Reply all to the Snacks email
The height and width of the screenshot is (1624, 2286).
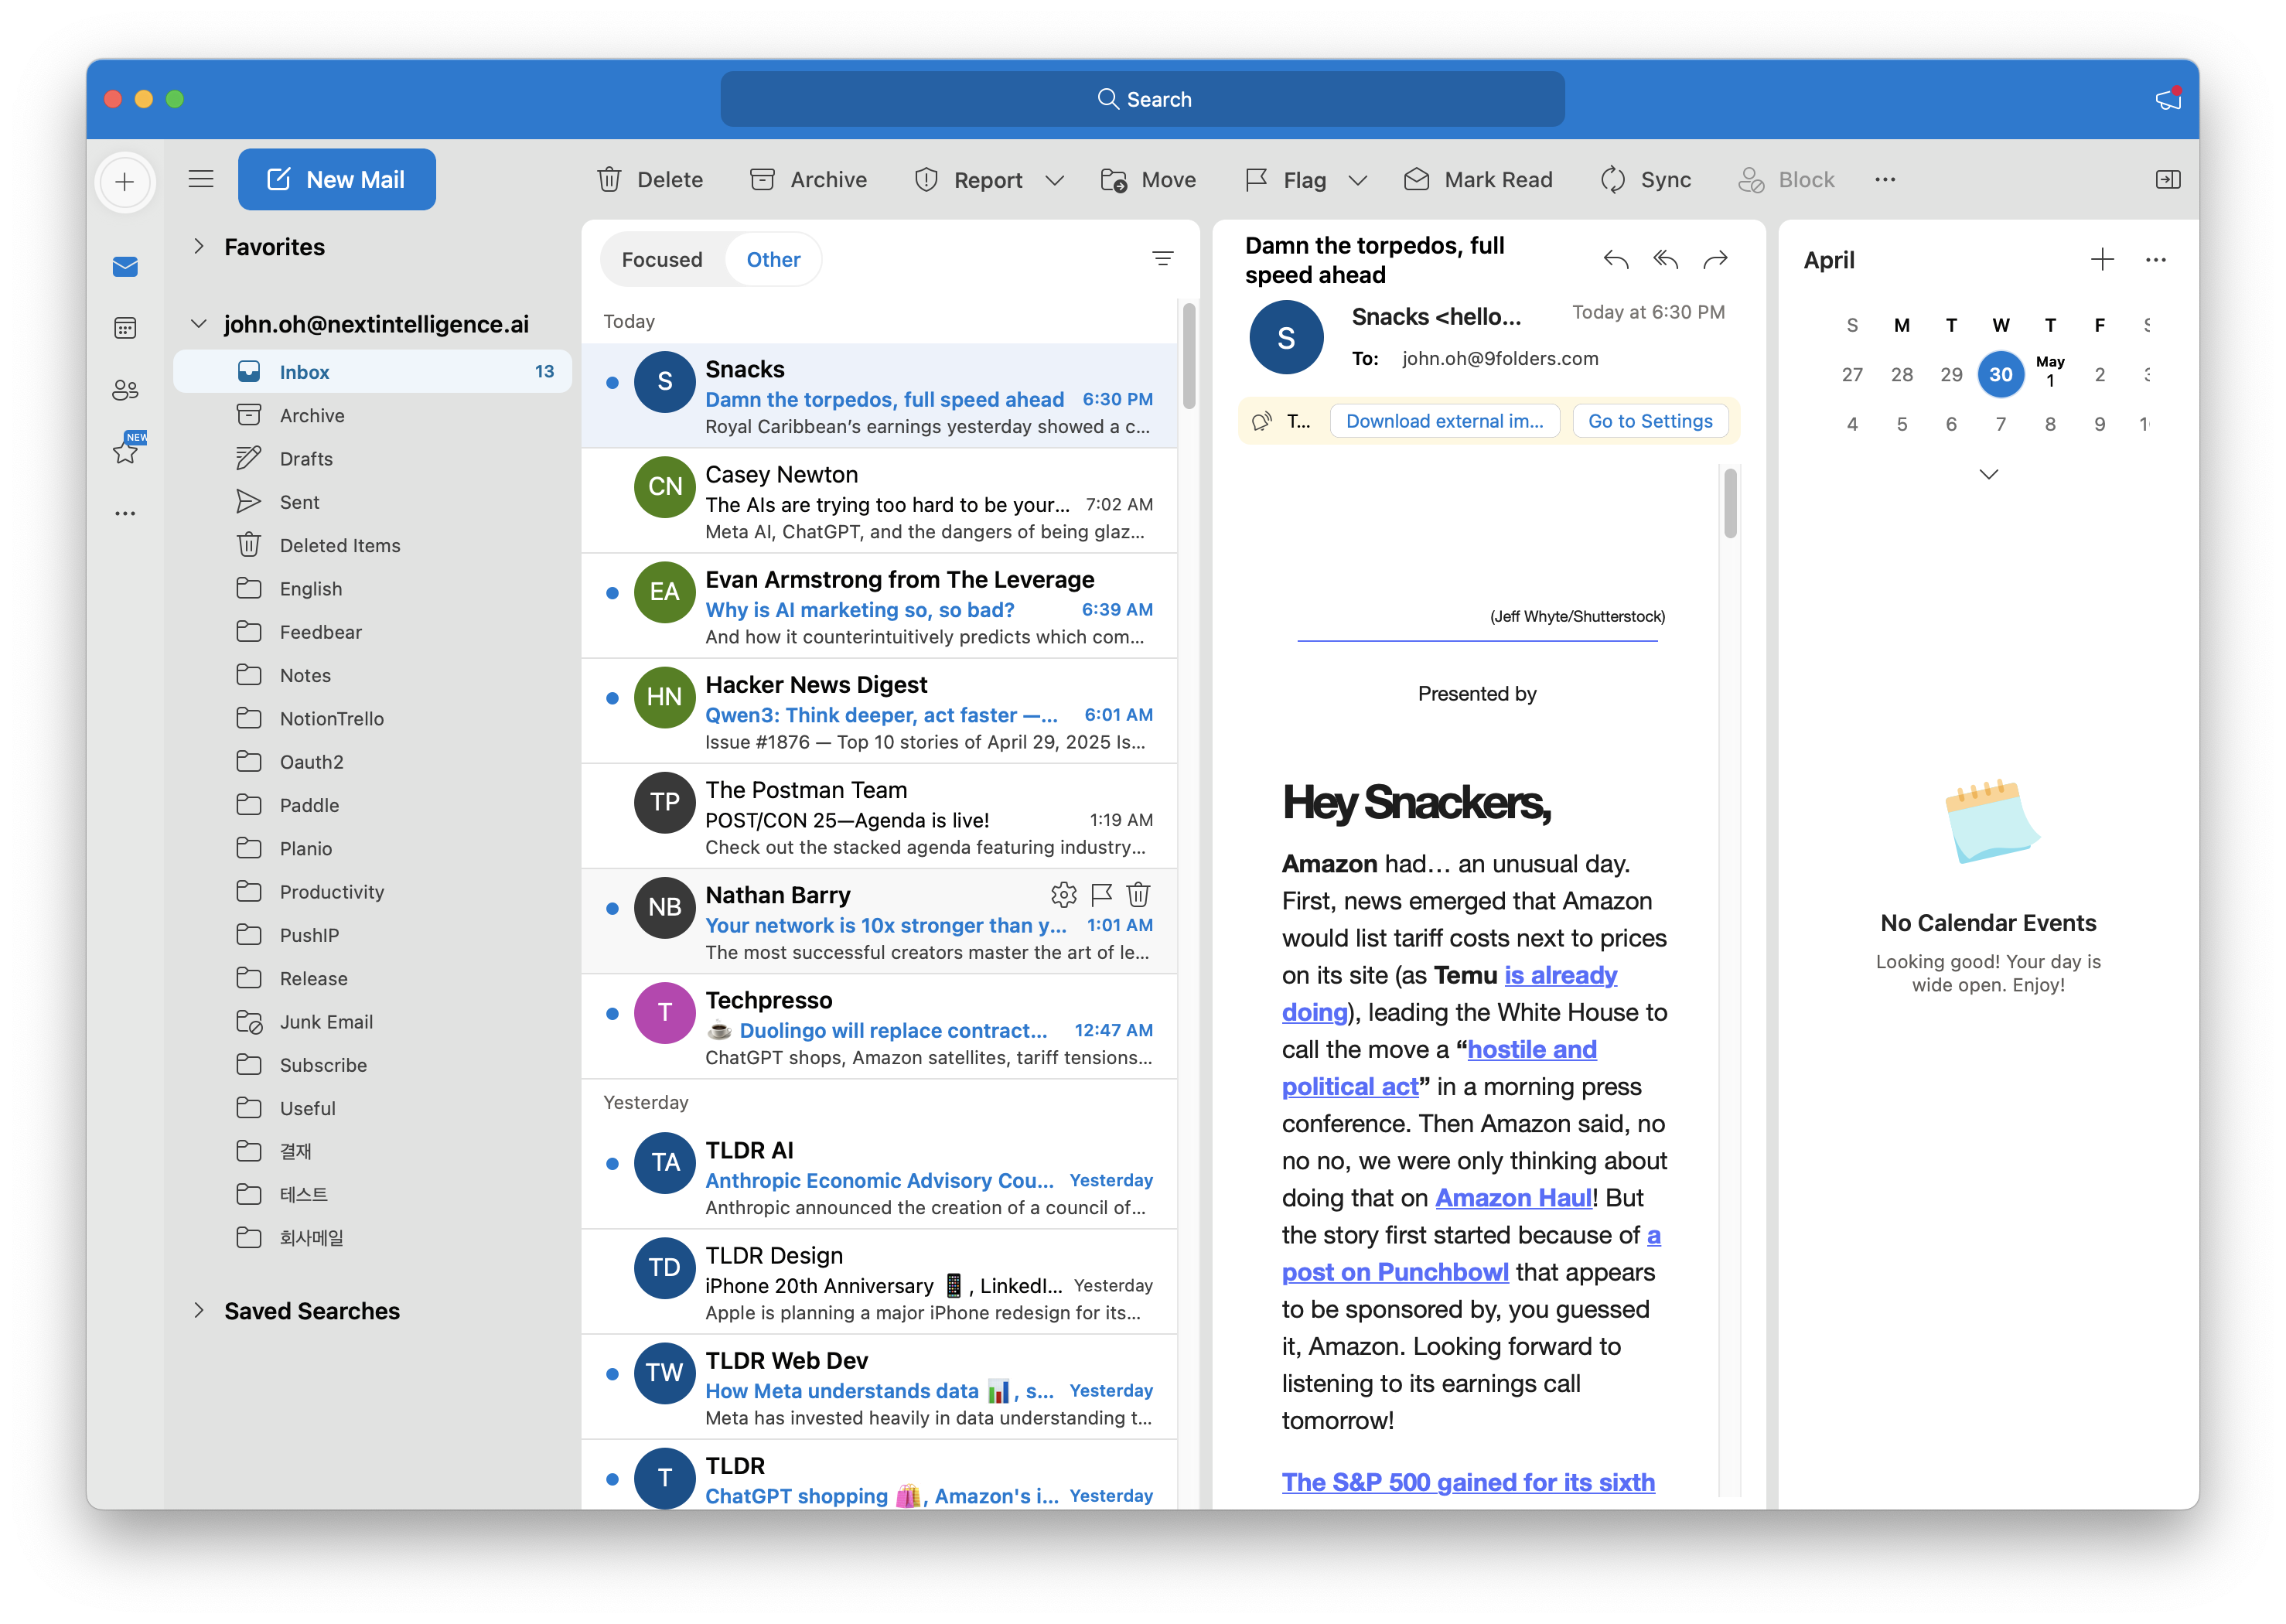click(x=1665, y=260)
